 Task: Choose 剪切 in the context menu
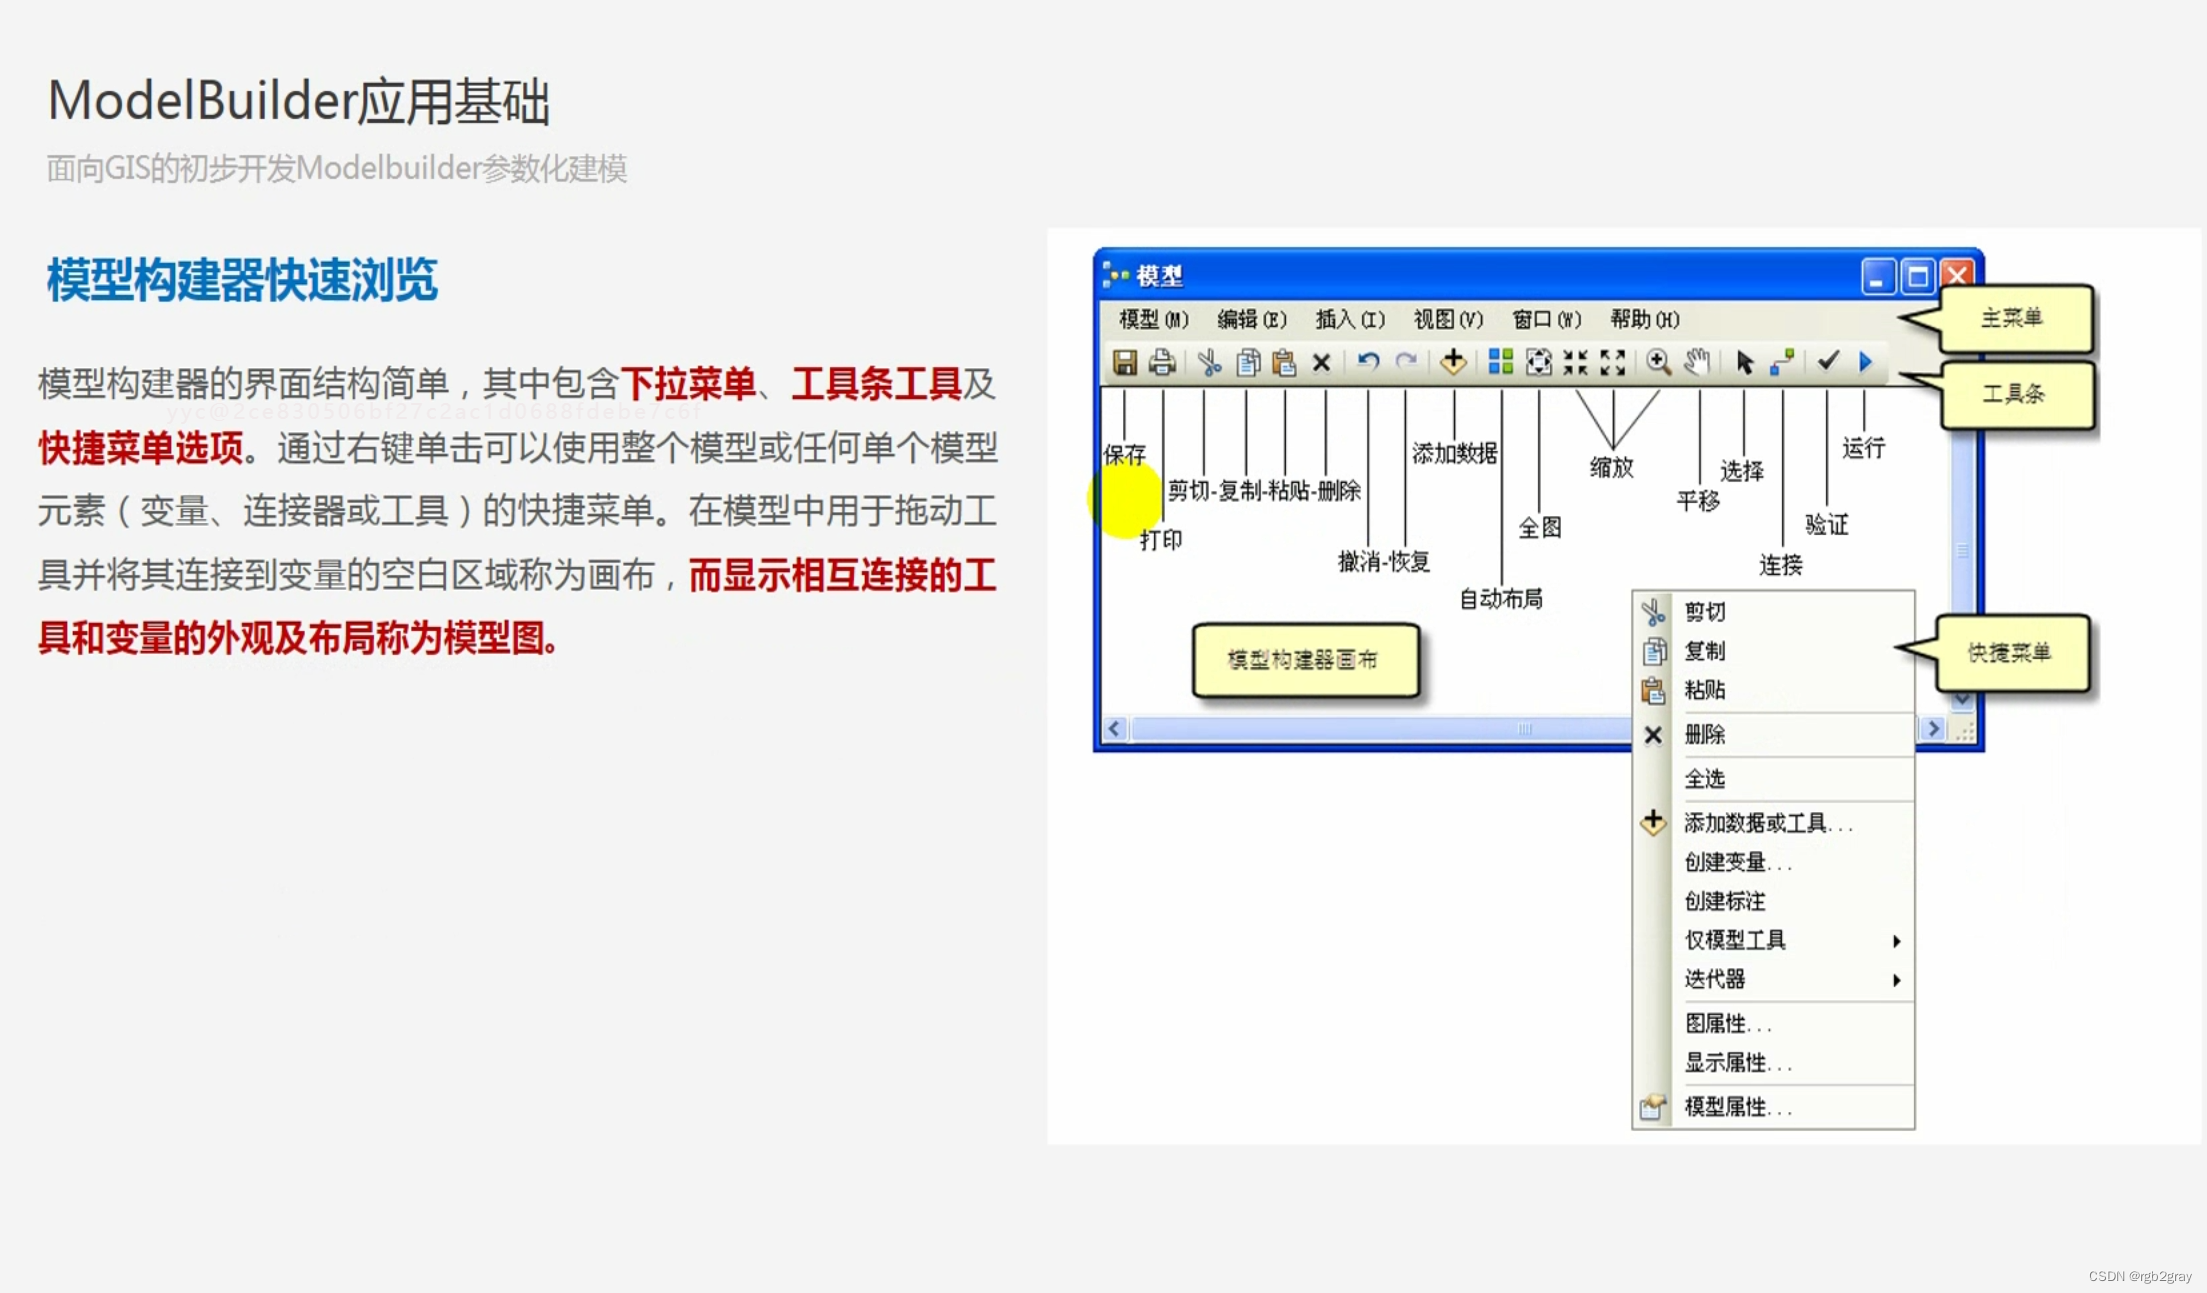pos(1773,612)
